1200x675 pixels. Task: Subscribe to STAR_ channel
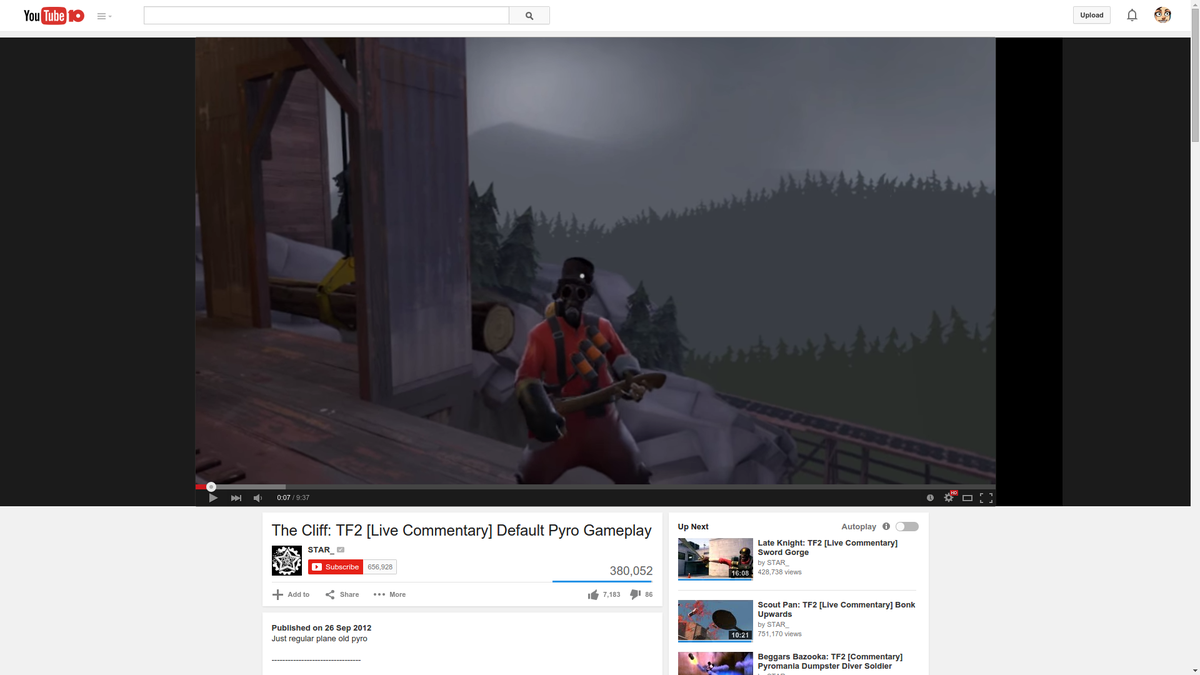click(335, 567)
